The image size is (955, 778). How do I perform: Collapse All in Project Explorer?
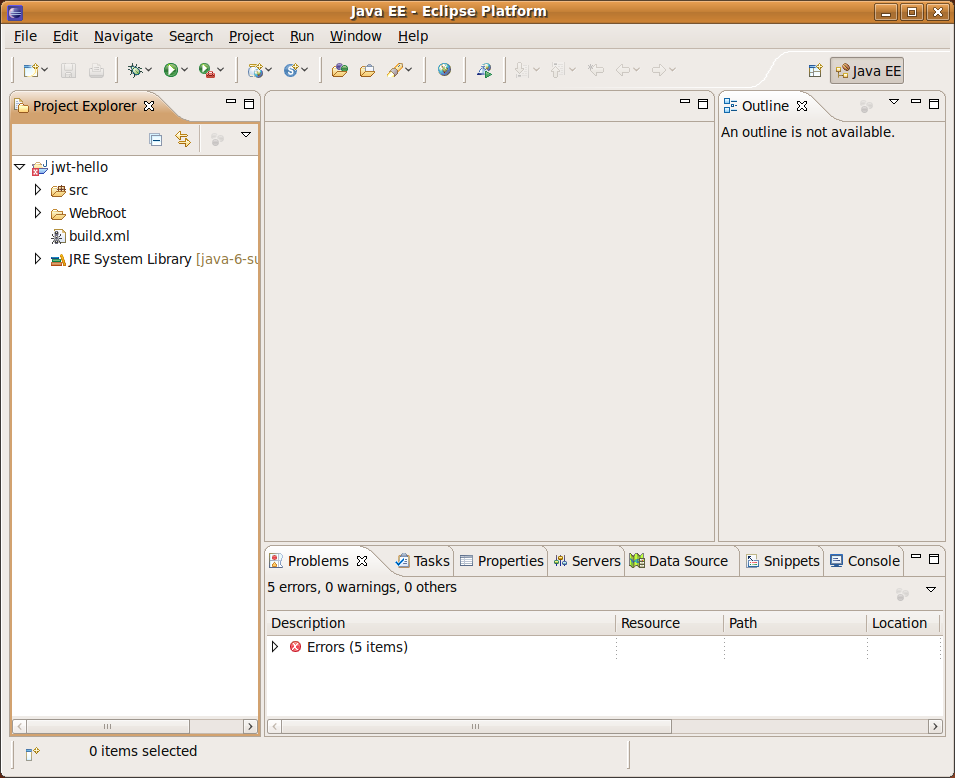coord(156,140)
